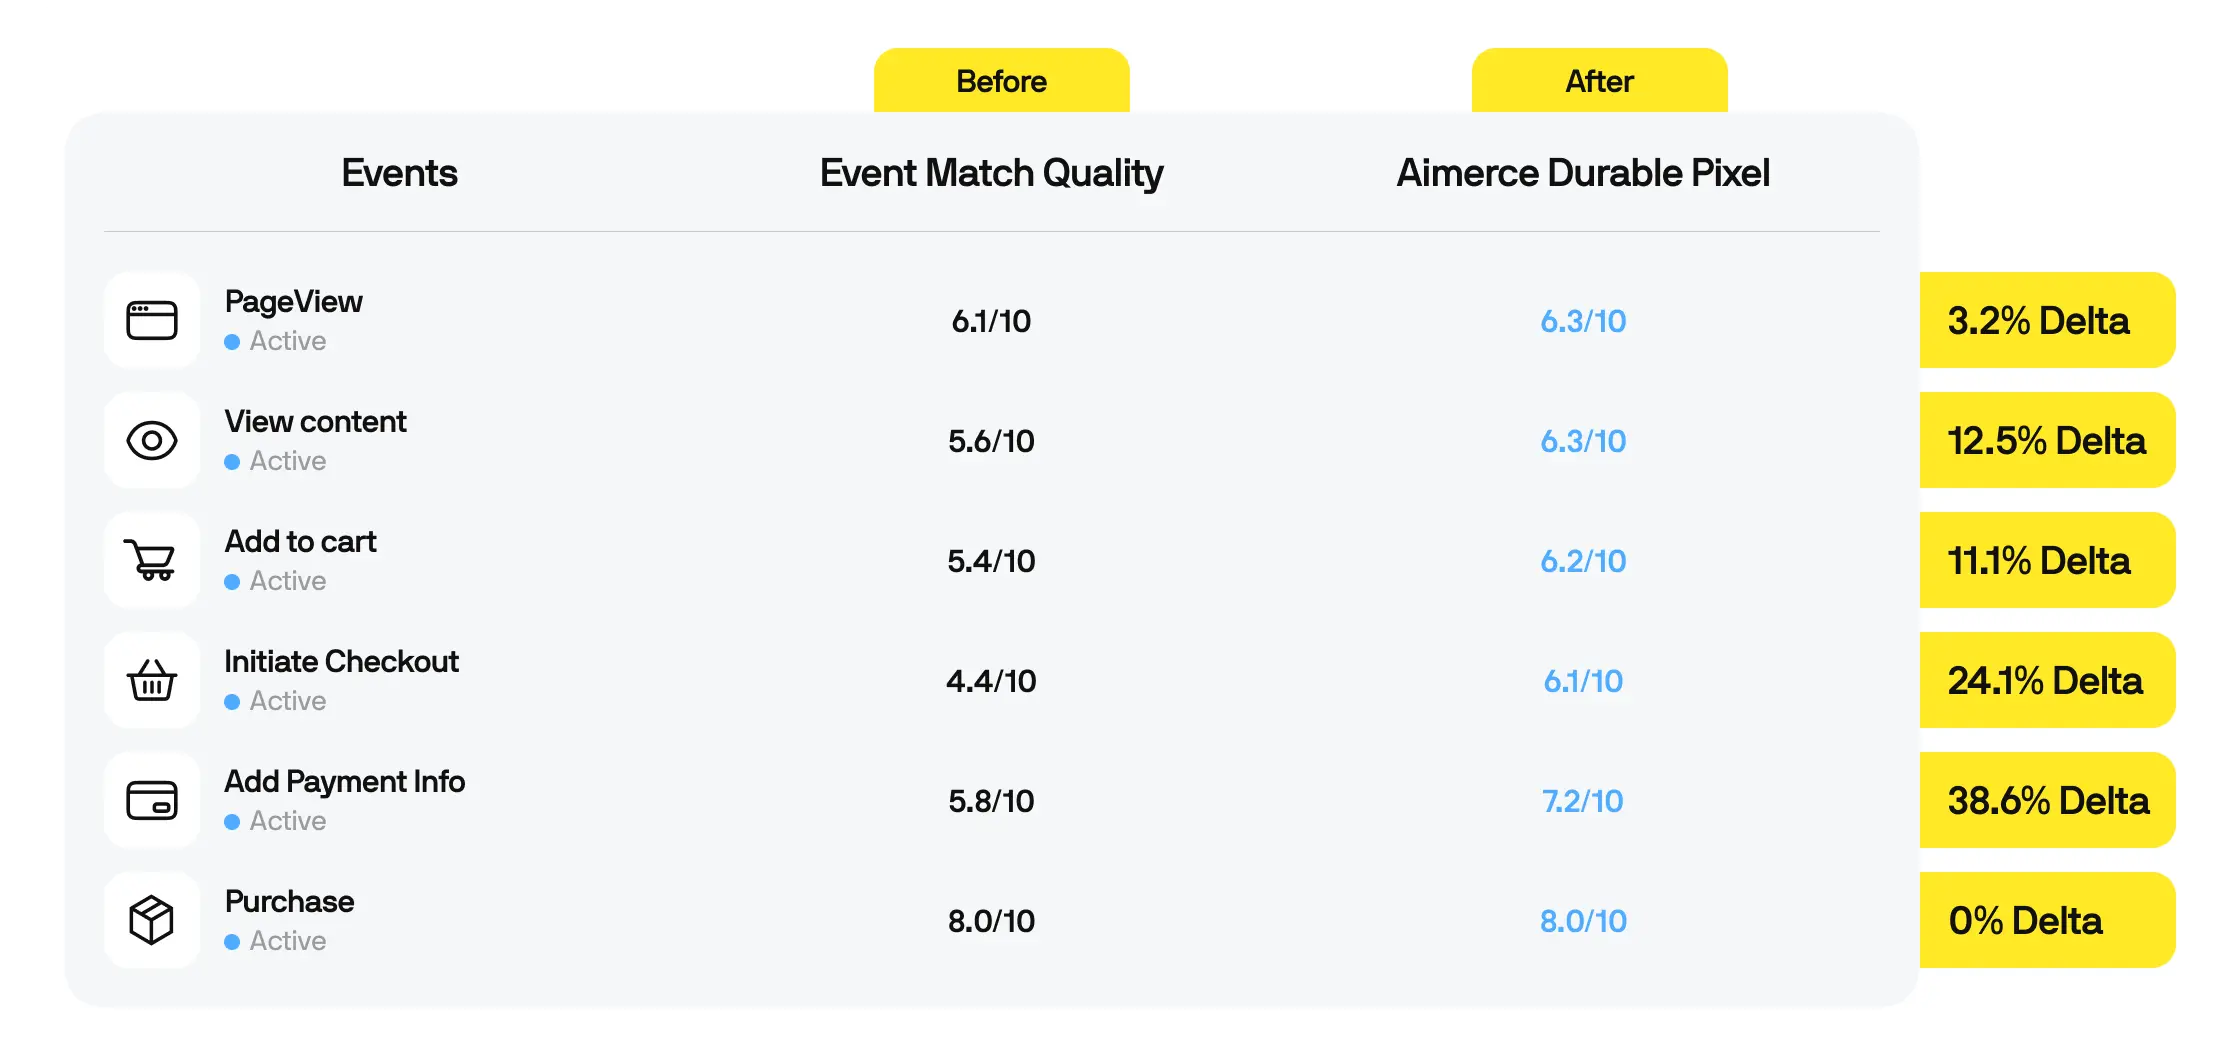The height and width of the screenshot is (1056, 2240).
Task: Click the Add Payment Info event name
Action: 345,782
